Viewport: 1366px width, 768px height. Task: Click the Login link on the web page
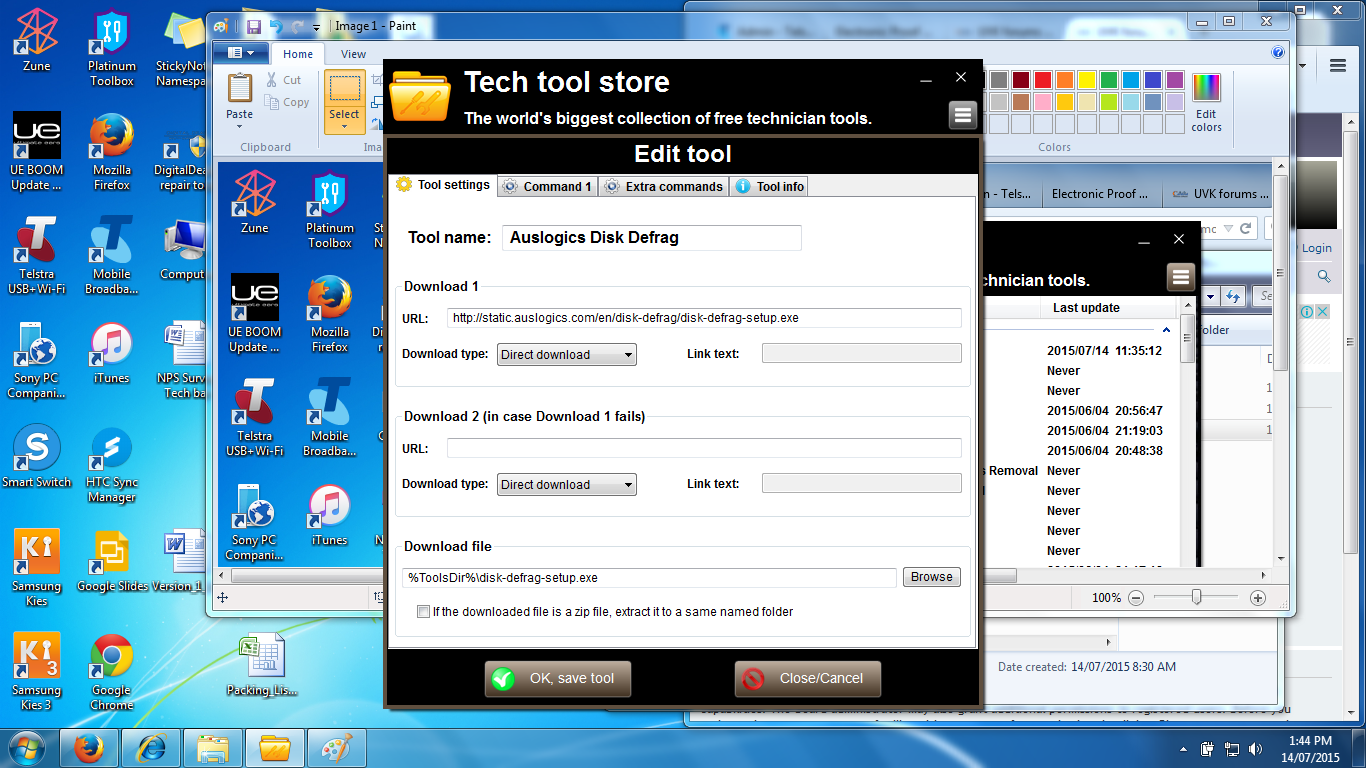coord(1316,248)
